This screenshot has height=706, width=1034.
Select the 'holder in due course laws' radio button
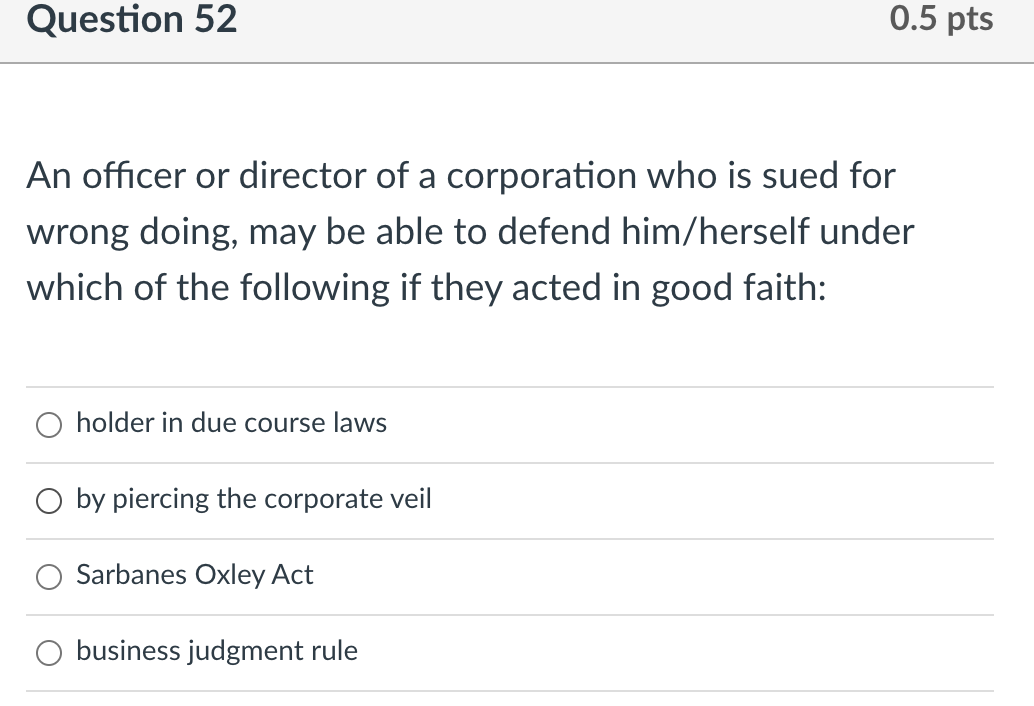pos(48,424)
